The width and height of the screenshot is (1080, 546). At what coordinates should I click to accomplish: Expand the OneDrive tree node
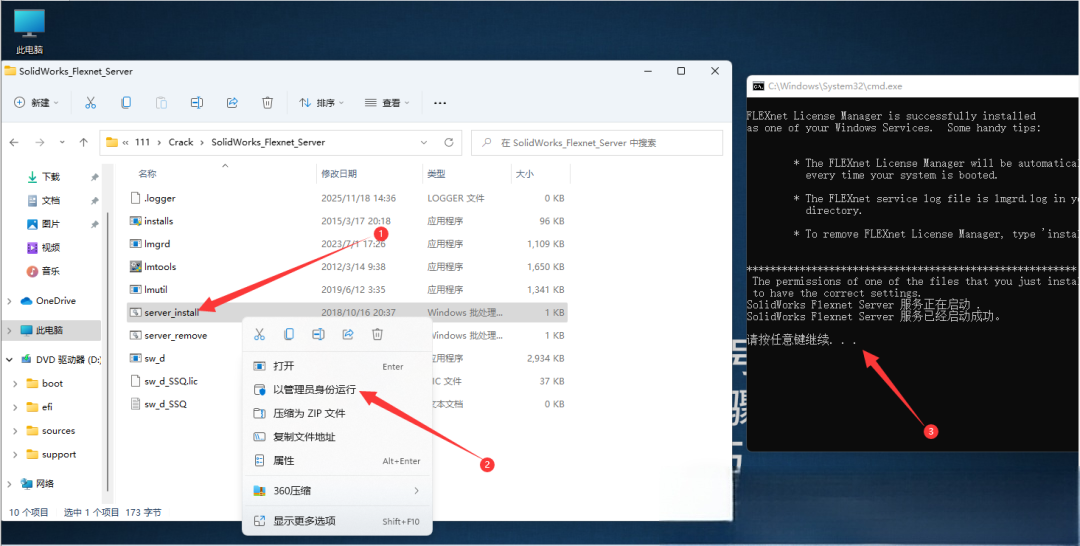coord(10,301)
